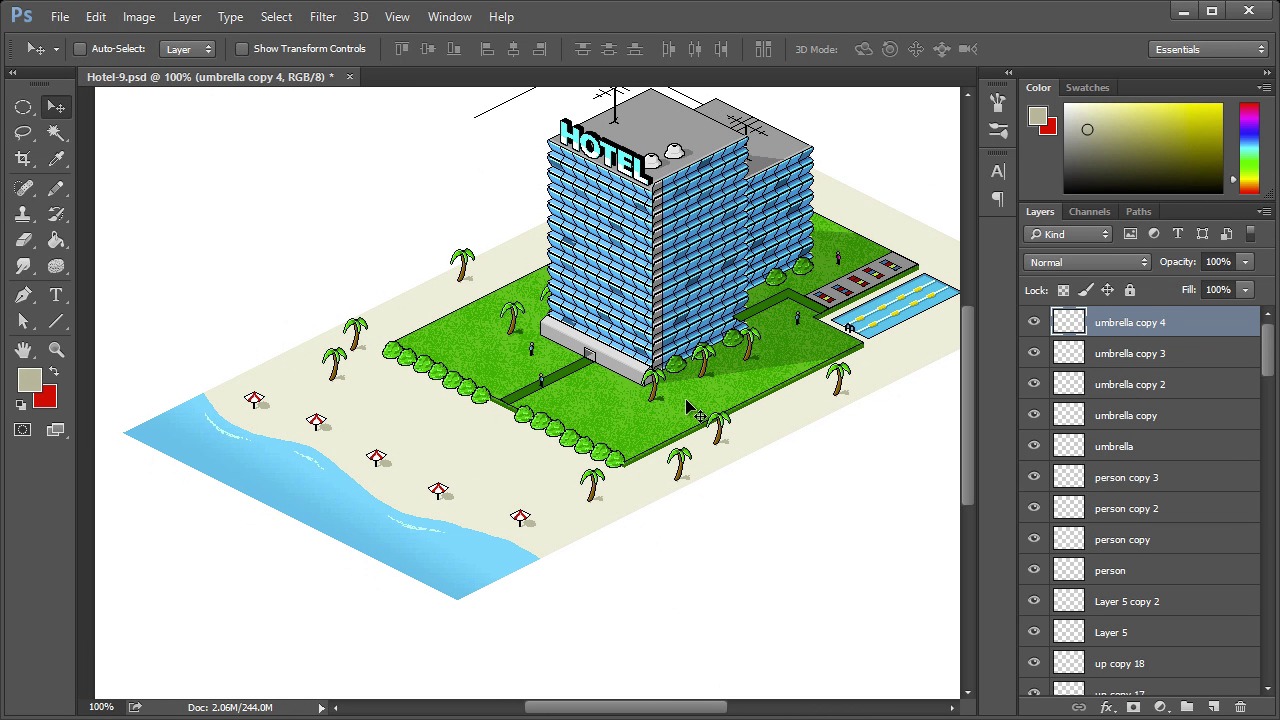Select the Pen tool
Screen dimensions: 1280x720
[23, 295]
